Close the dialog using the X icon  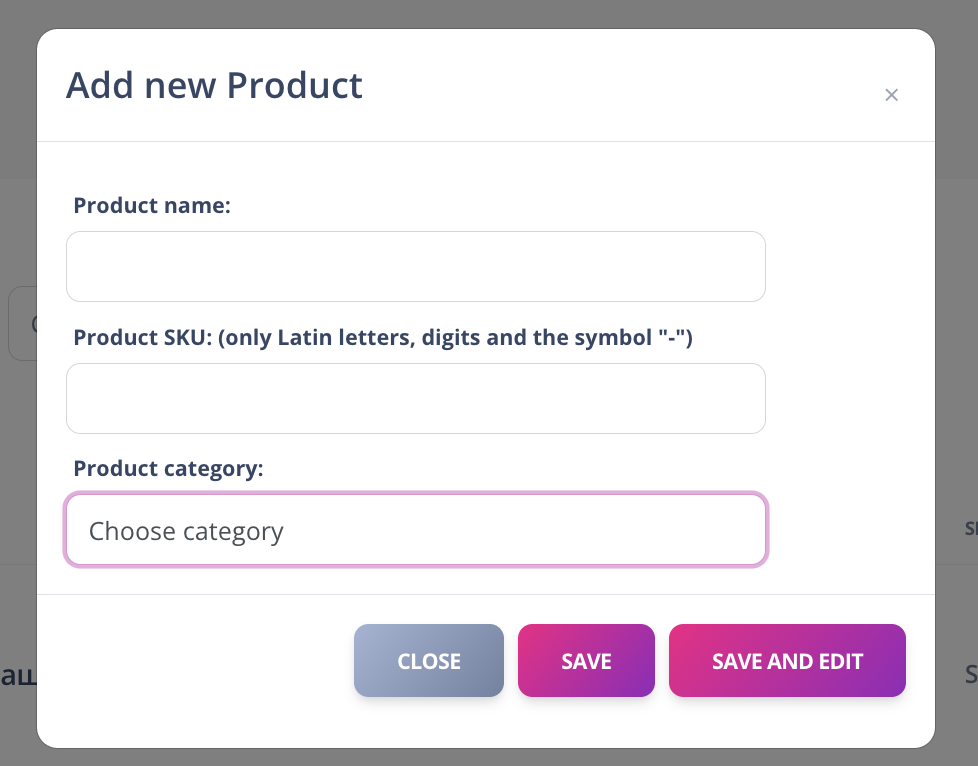(891, 95)
